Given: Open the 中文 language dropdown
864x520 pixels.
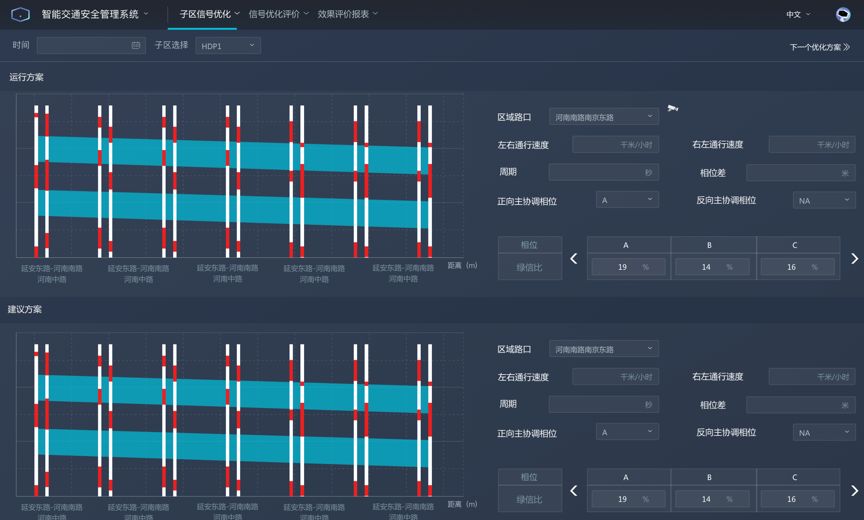Looking at the screenshot, I should (x=798, y=15).
